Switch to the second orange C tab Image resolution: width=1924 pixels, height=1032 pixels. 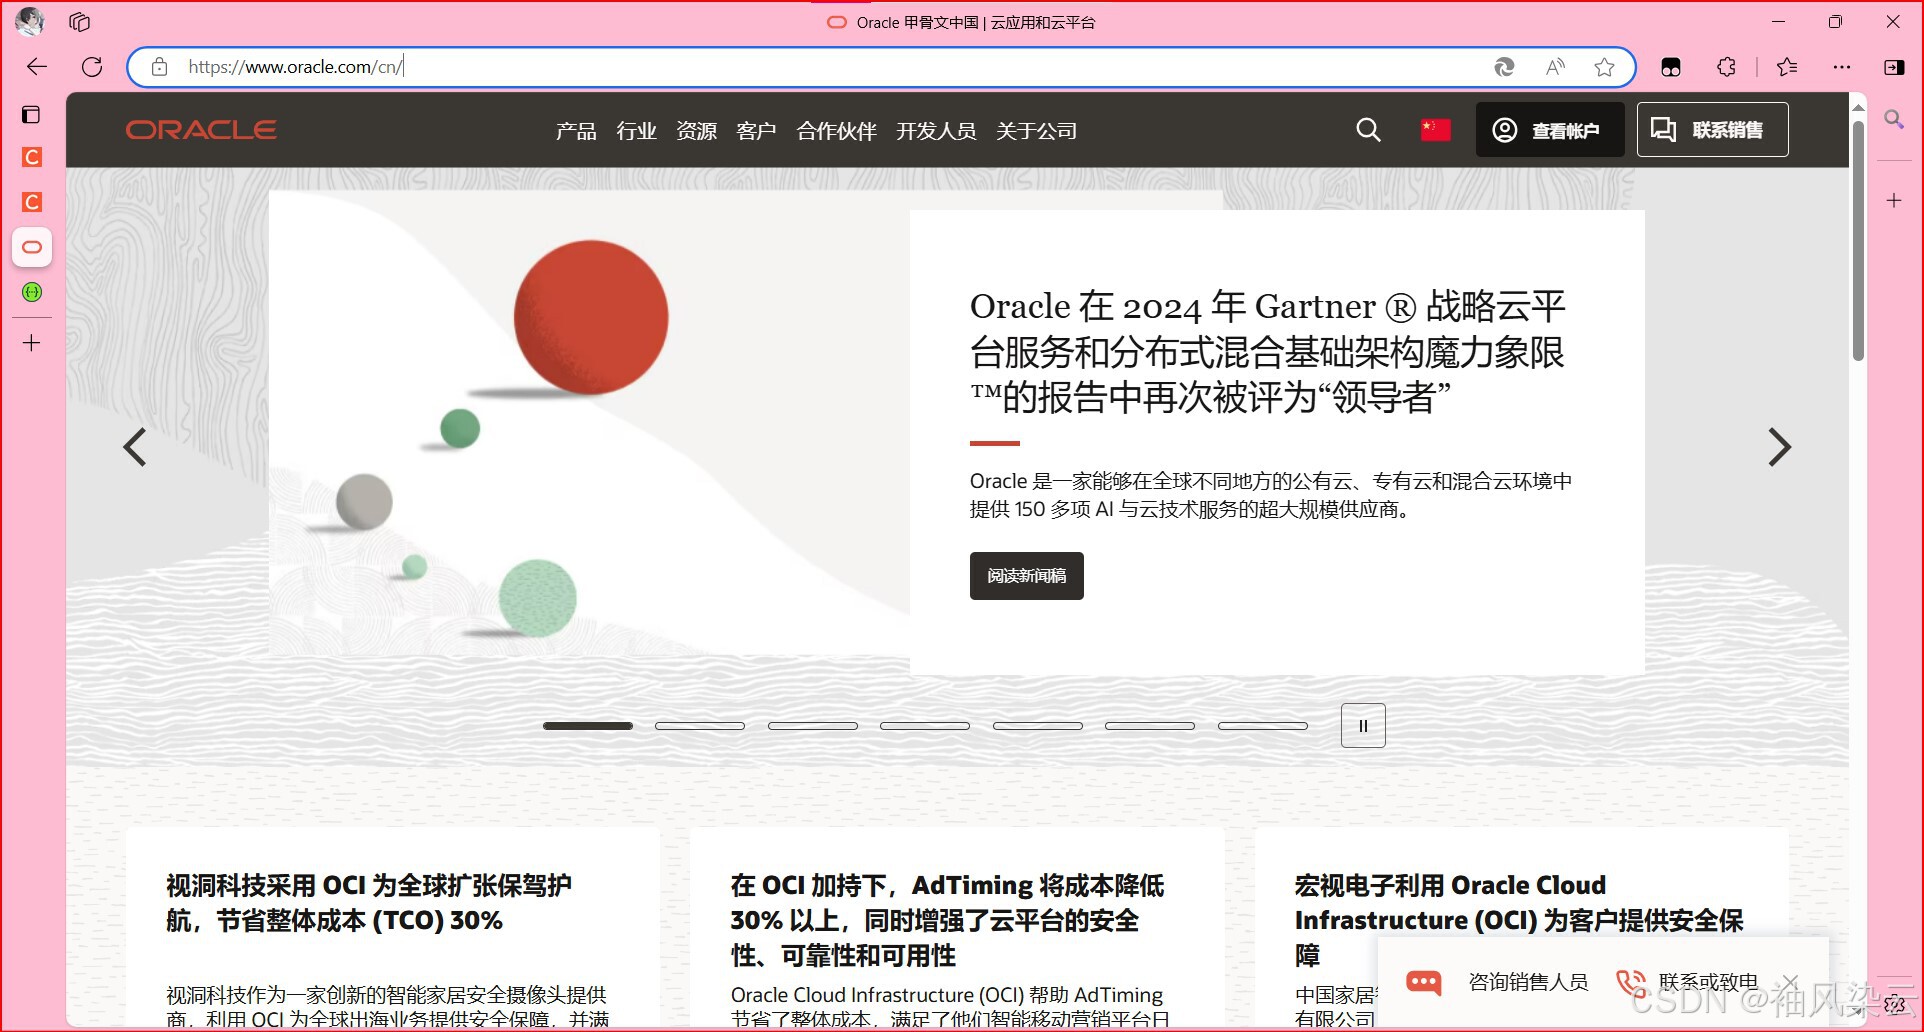pyautogui.click(x=32, y=202)
